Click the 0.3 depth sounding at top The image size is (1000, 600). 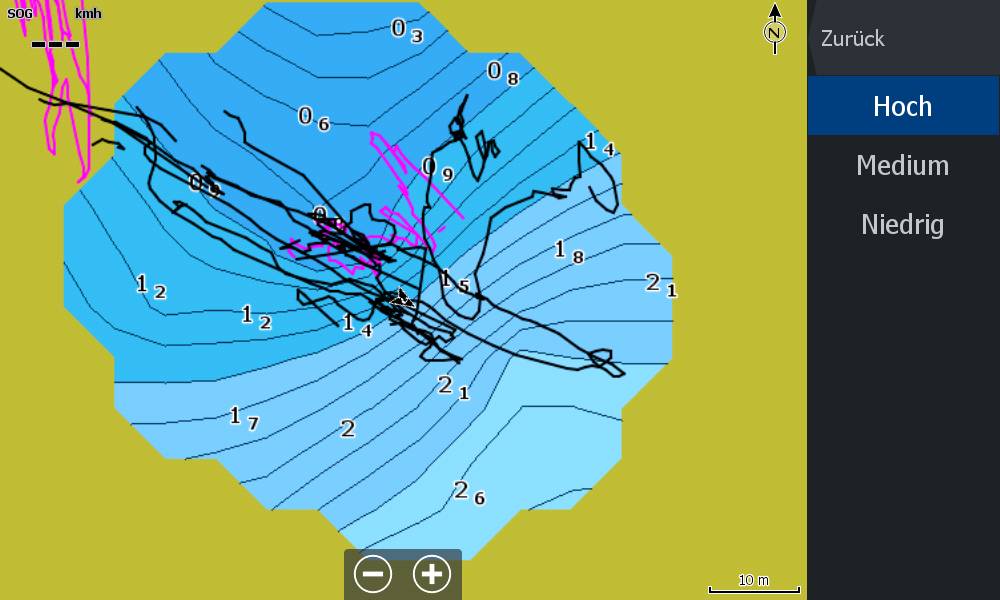406,31
